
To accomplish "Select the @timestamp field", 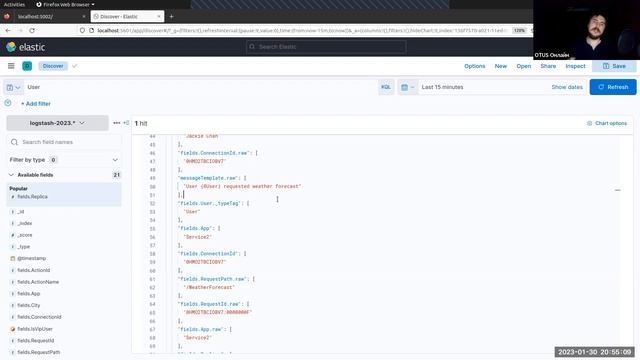I will click(31, 258).
